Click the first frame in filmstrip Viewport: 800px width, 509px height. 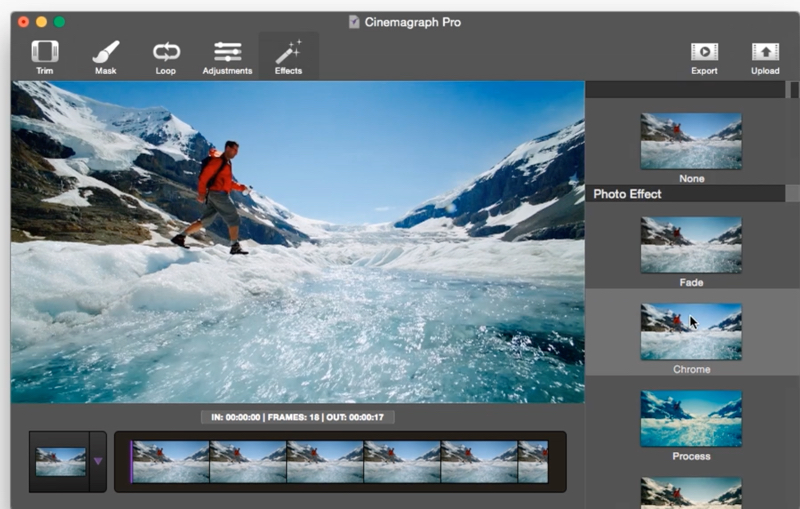[x=171, y=462]
